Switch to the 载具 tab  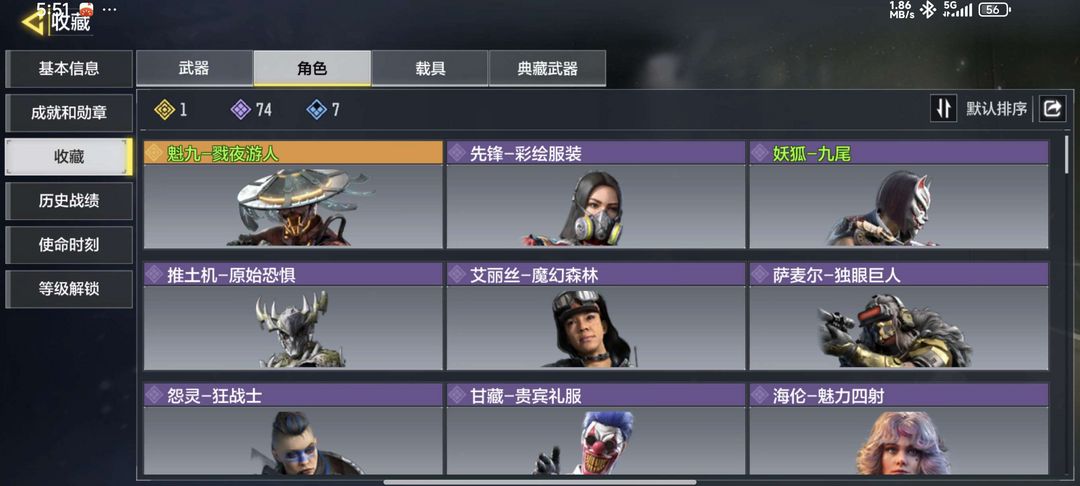(430, 68)
